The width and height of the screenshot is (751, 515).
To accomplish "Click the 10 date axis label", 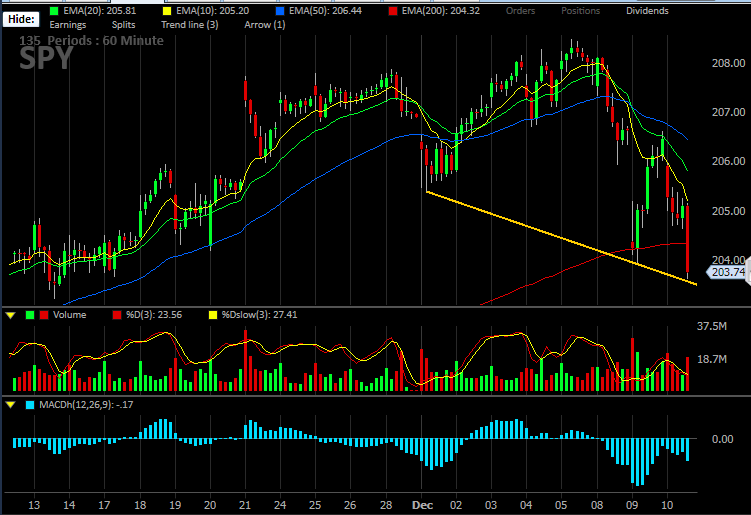I will click(667, 505).
